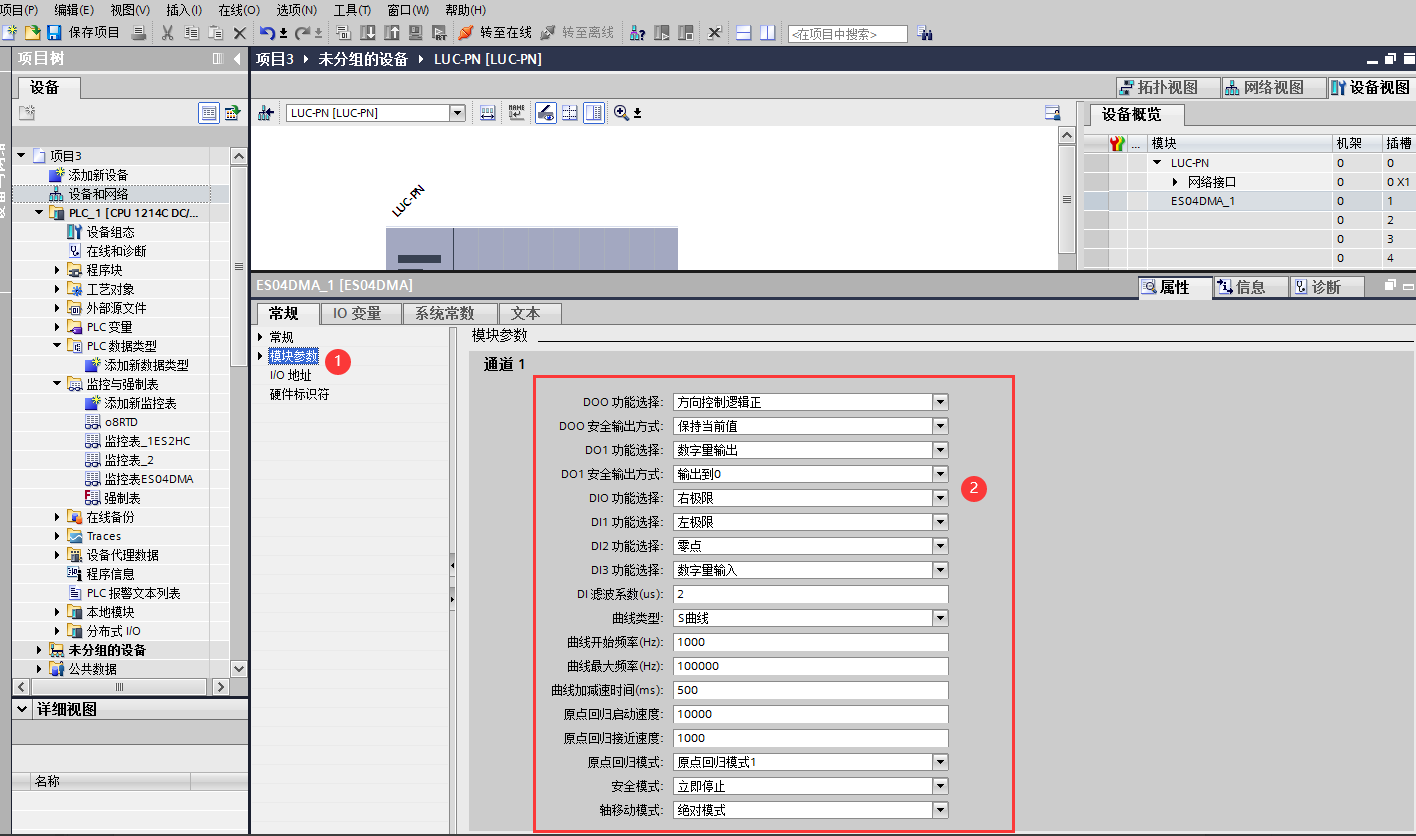The height and width of the screenshot is (836, 1416).
Task: Click the project tree horizontal scrollbar
Action: [x=120, y=687]
